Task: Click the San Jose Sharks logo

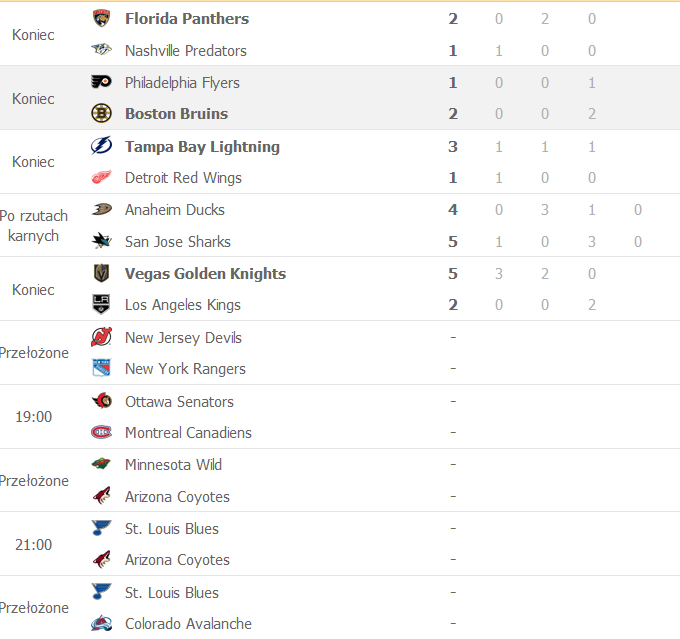Action: (101, 242)
